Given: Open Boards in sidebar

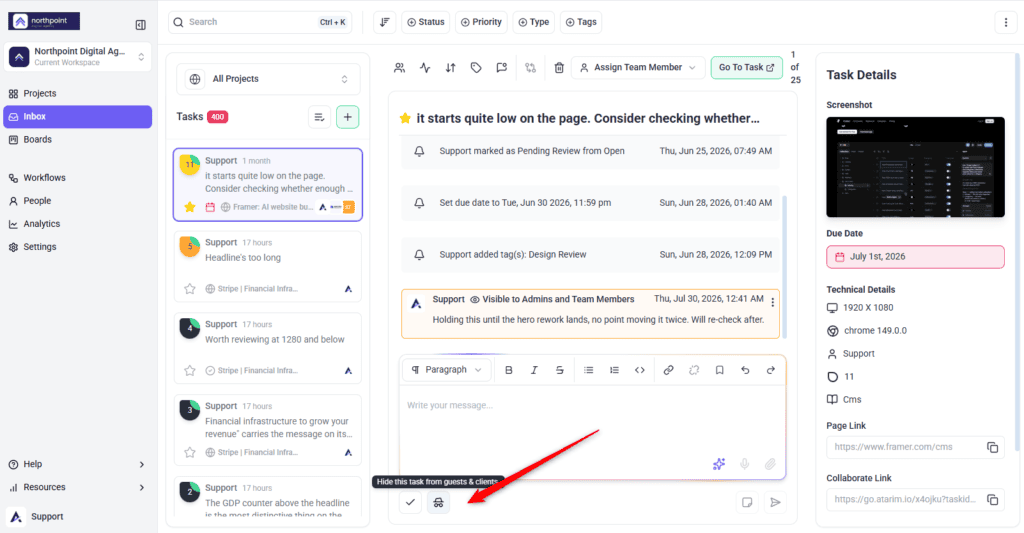Looking at the screenshot, I should [77, 139].
